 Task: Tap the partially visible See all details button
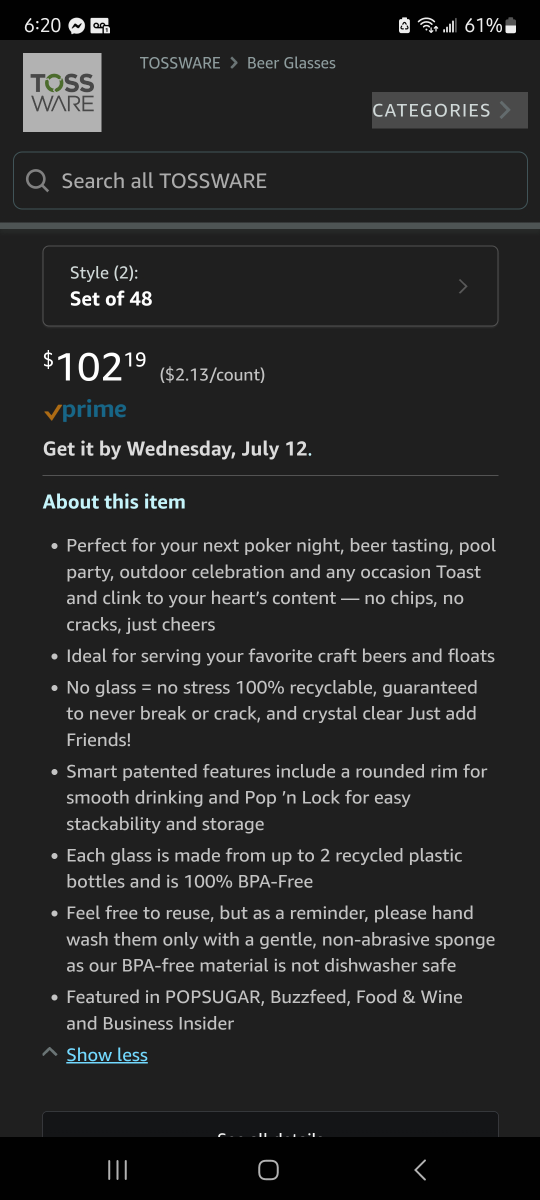coord(270,1127)
